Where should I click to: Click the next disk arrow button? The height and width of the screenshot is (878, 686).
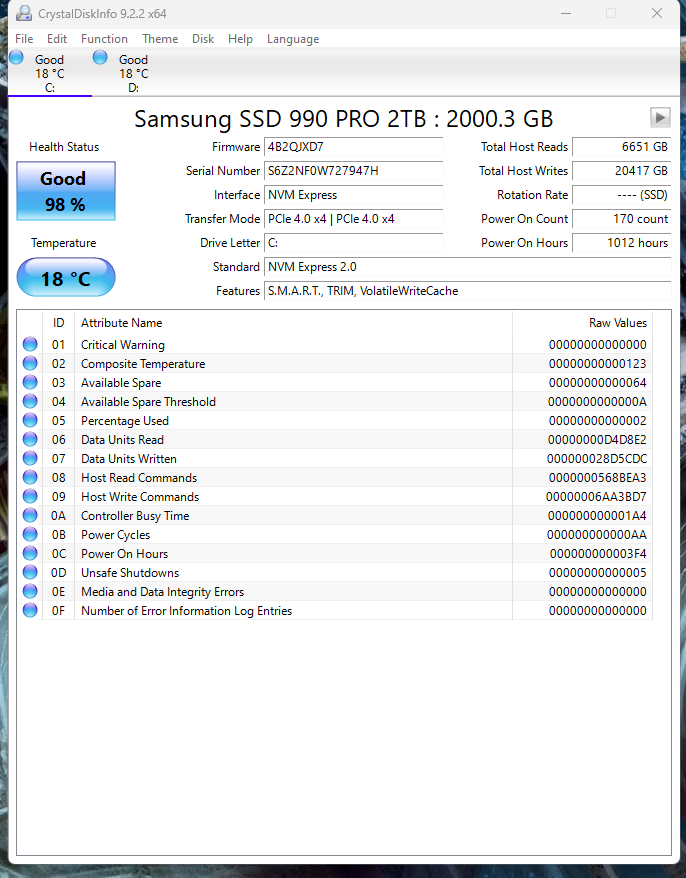click(659, 118)
